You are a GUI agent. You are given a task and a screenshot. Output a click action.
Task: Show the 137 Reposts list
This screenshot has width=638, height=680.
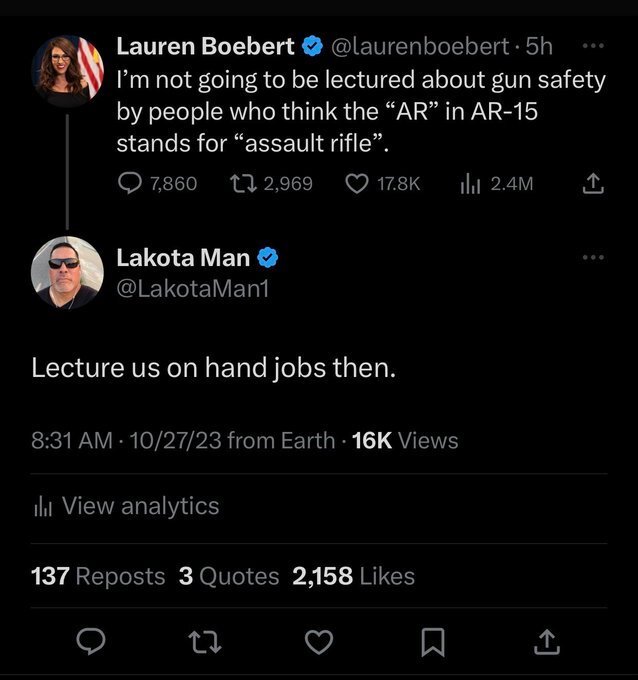coord(98,576)
